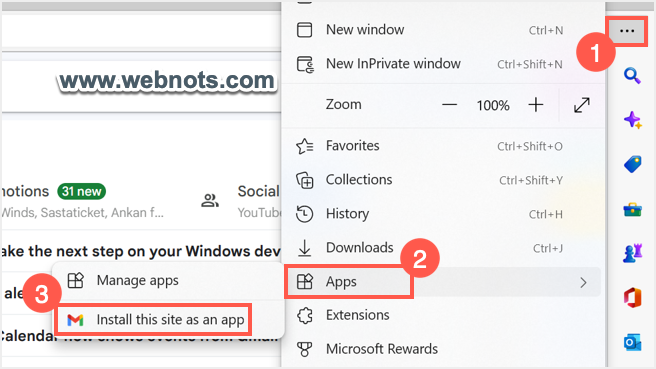Open the Microsoft 365 sidebar icon

pos(633,298)
